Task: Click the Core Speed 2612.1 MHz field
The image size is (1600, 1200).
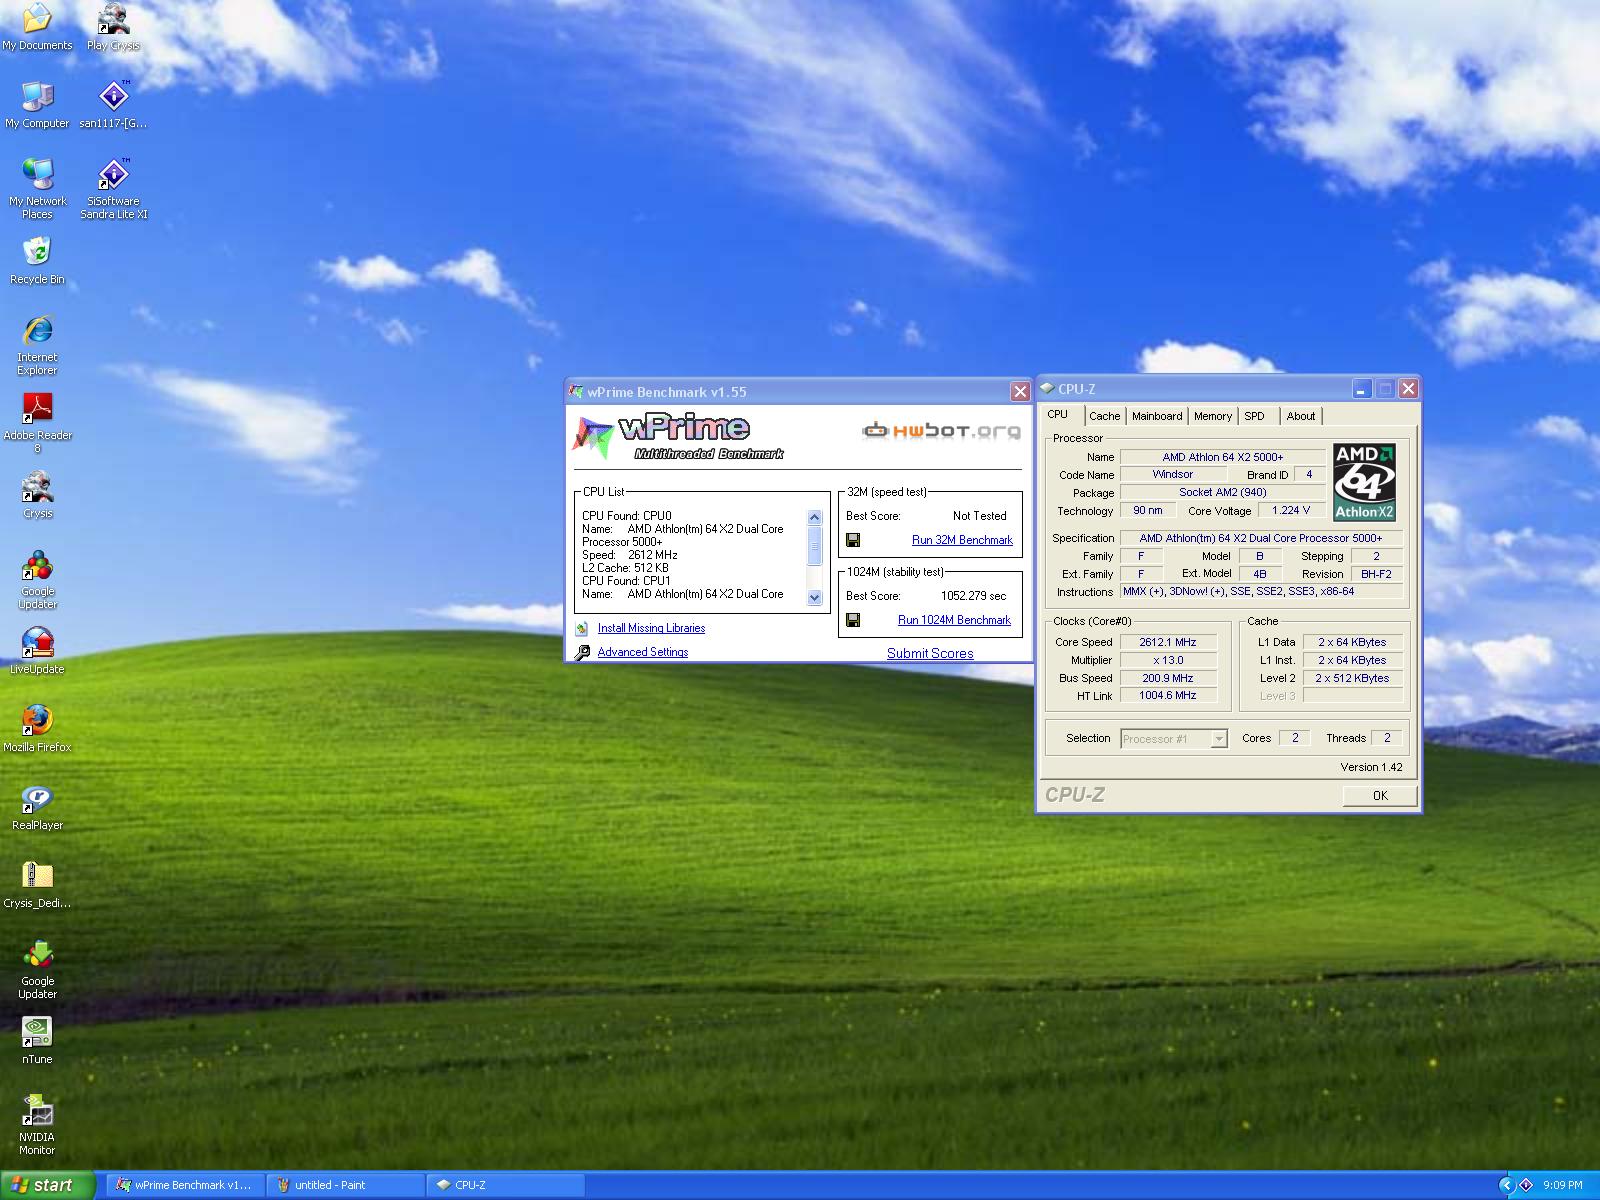Action: coord(1167,642)
